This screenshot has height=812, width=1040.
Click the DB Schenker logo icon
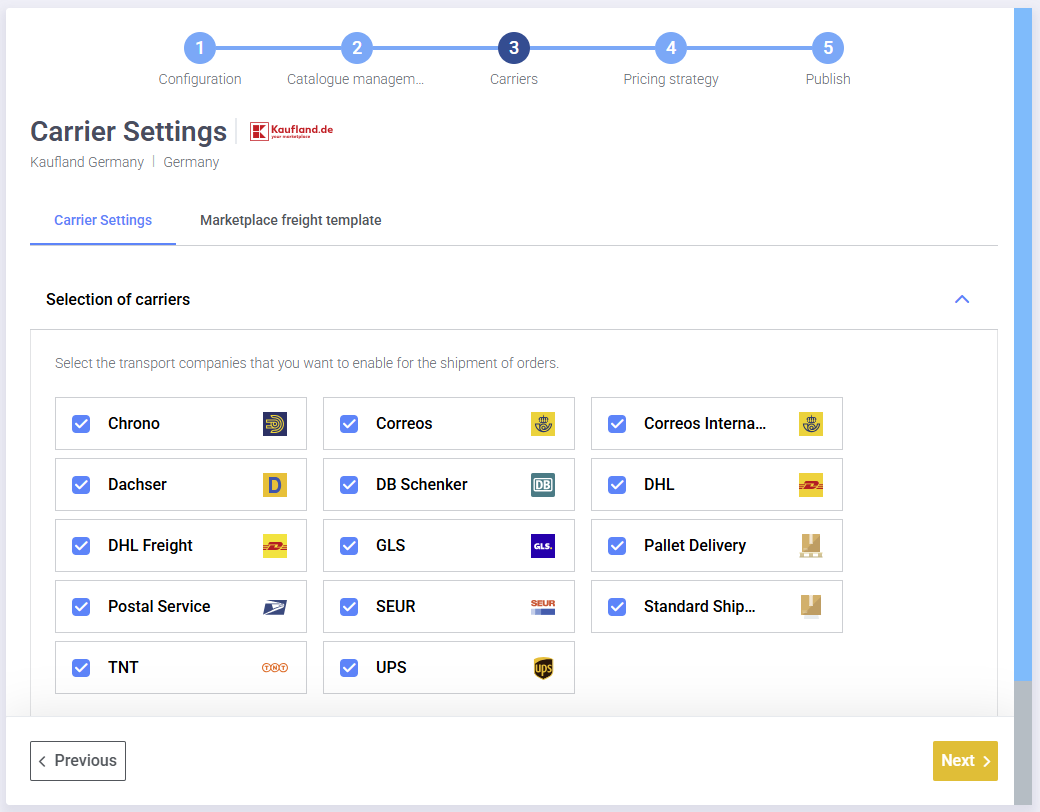click(x=542, y=485)
